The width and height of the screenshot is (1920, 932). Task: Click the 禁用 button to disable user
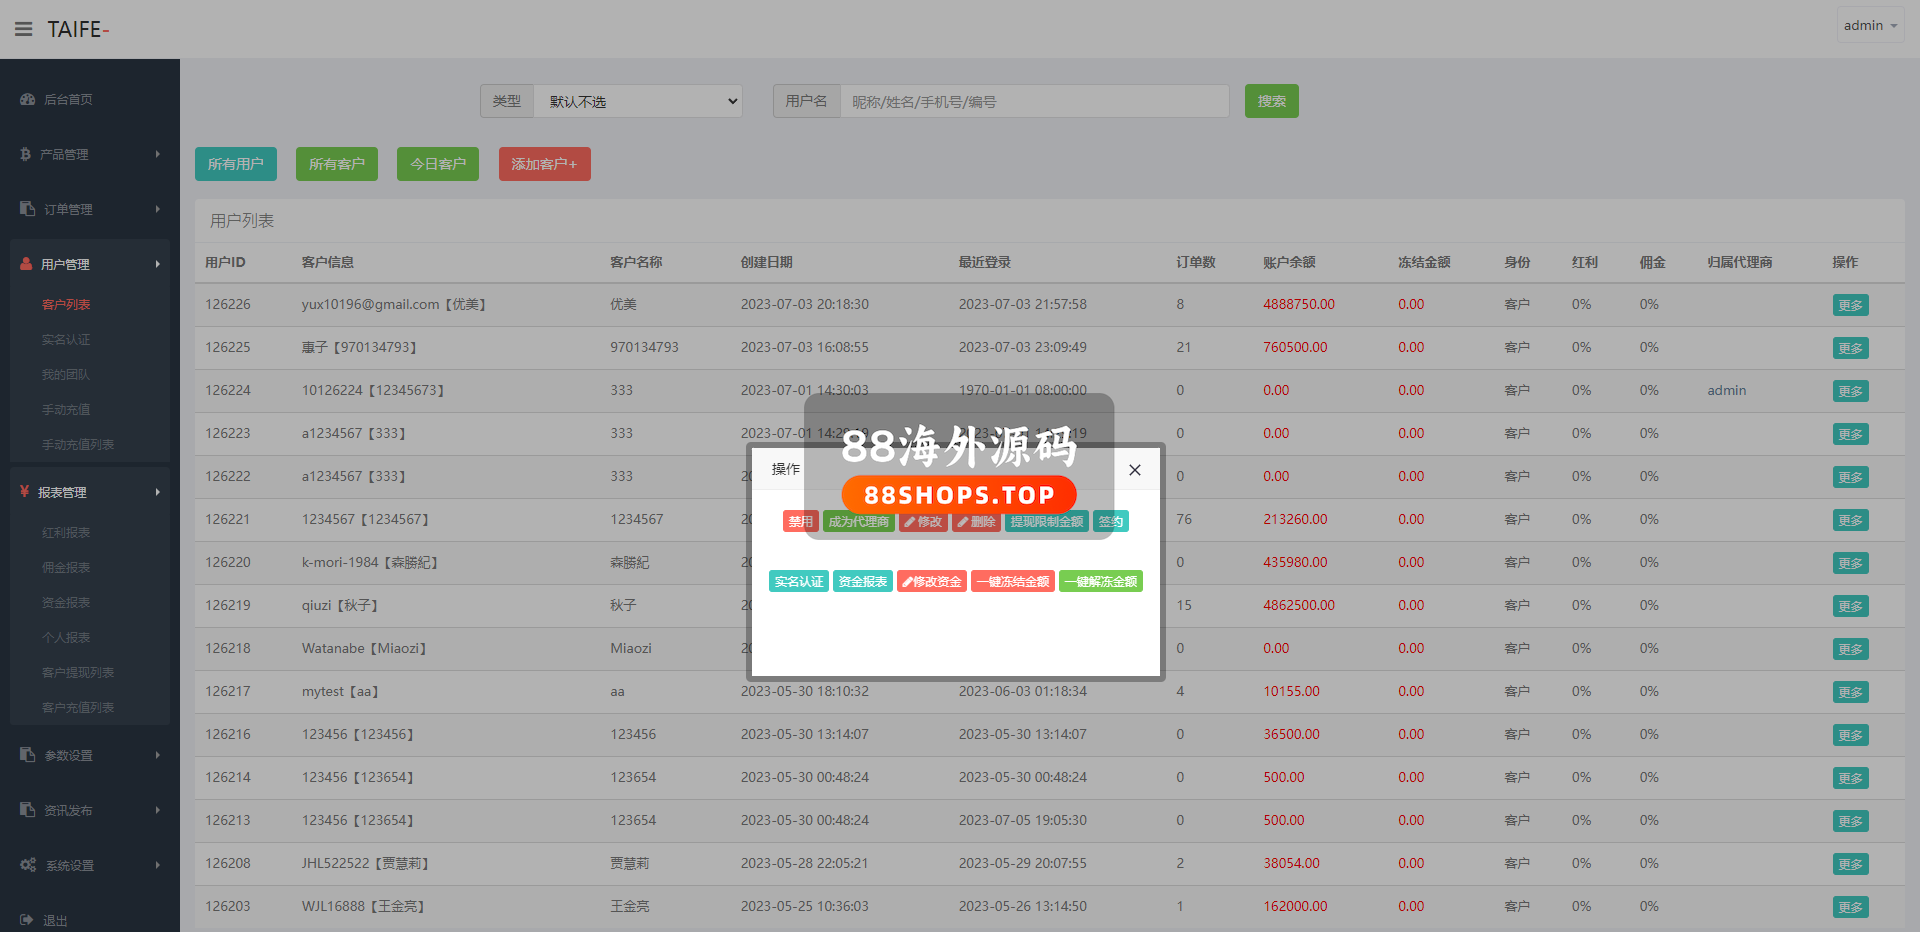coord(800,521)
